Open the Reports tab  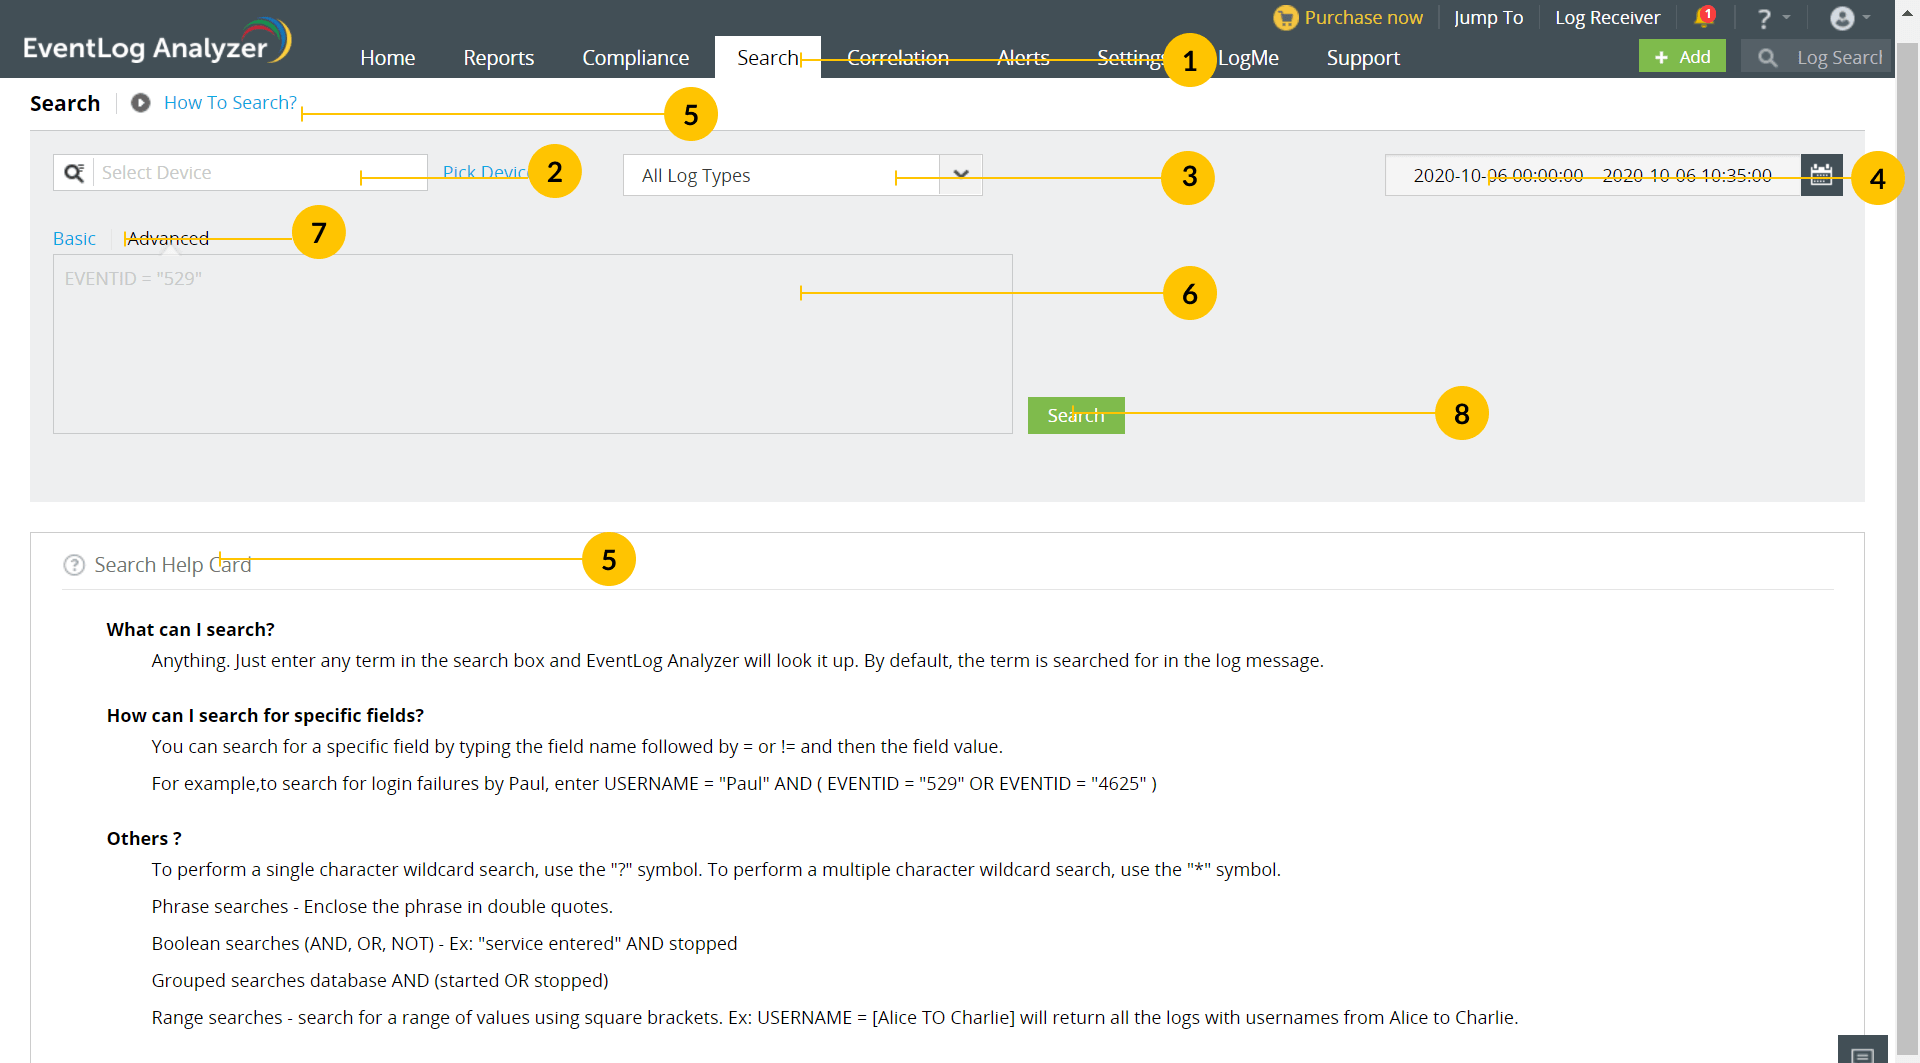(498, 58)
